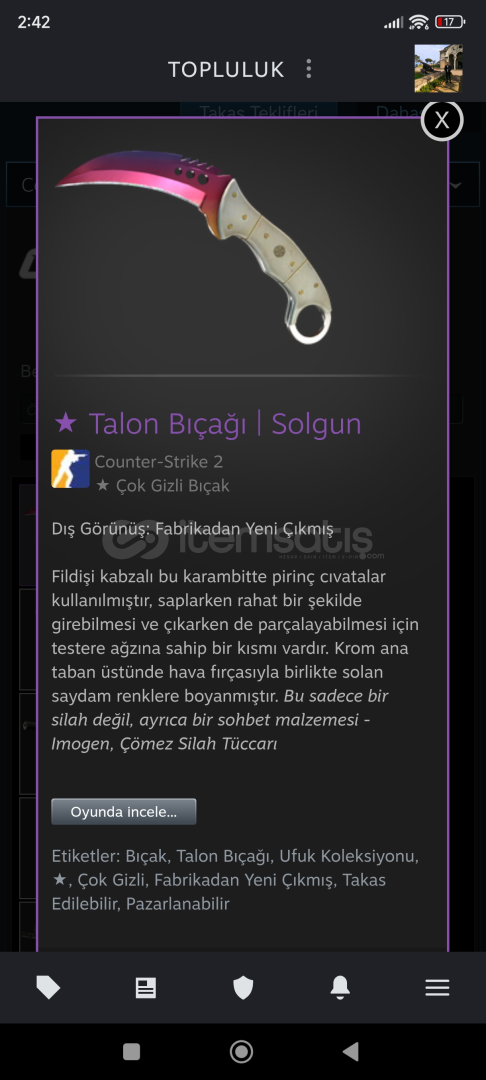The image size is (486, 1080).
Task: Tap the Talon knife item image
Action: pos(194,245)
